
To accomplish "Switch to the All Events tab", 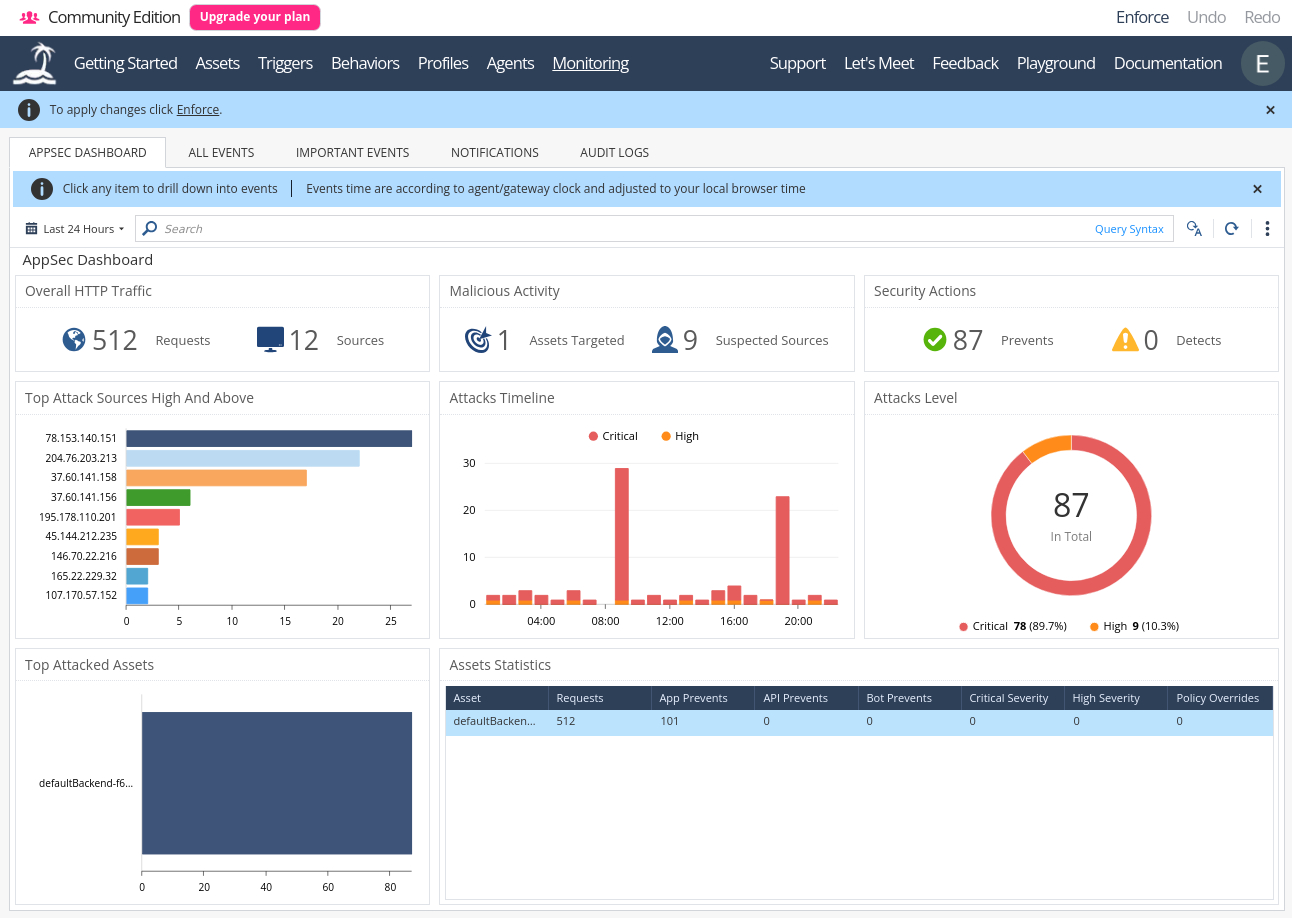I will [221, 153].
